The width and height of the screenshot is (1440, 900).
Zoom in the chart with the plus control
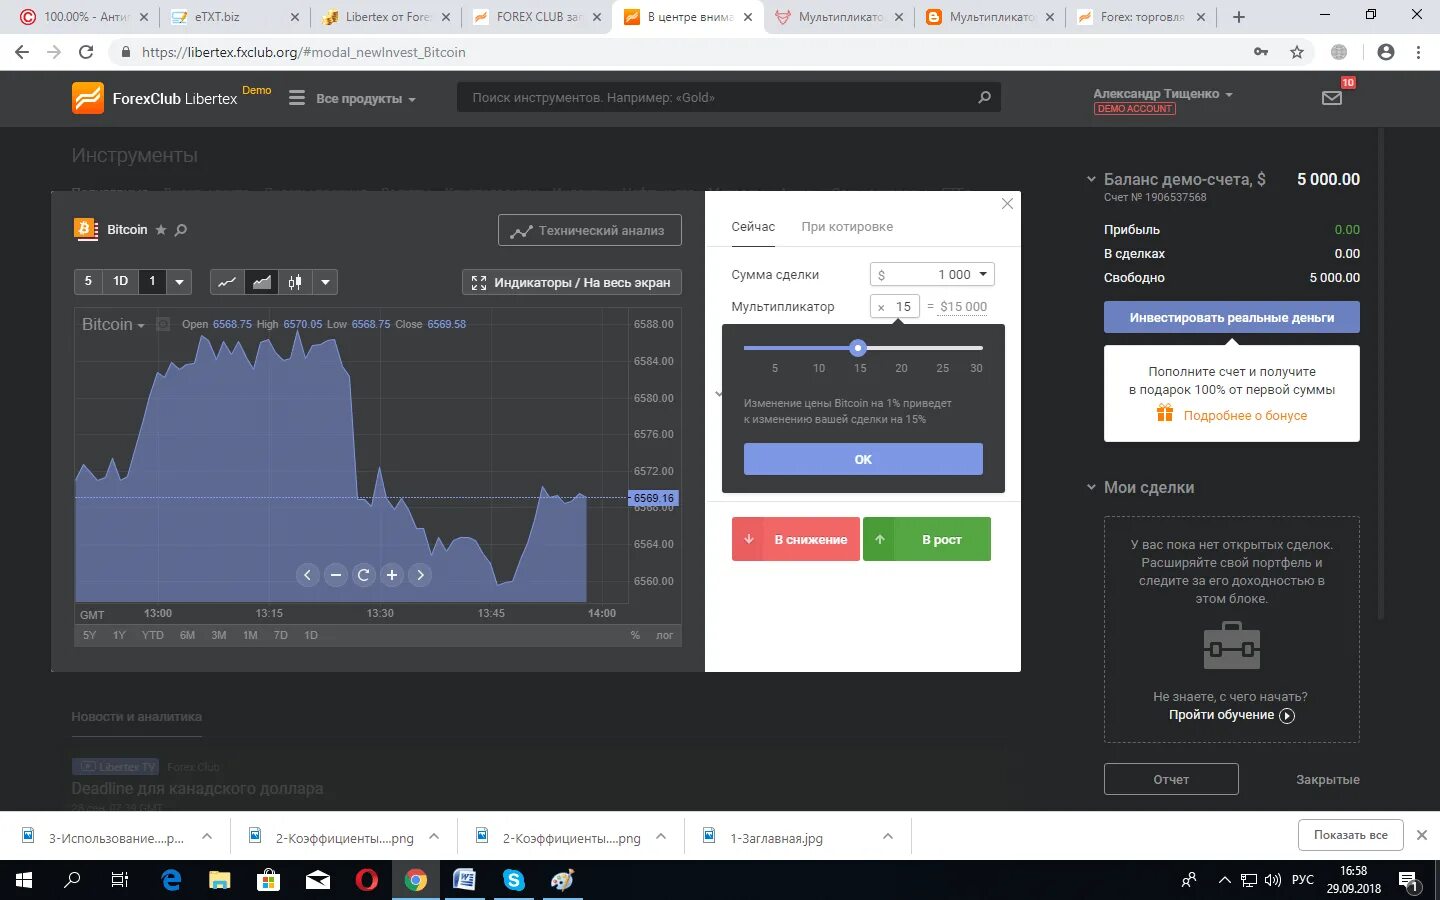pos(392,575)
